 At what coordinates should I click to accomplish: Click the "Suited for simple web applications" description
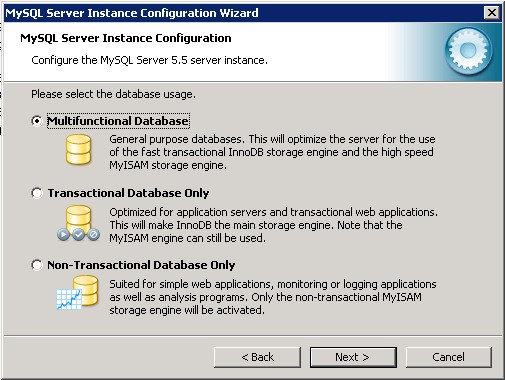pos(273,297)
